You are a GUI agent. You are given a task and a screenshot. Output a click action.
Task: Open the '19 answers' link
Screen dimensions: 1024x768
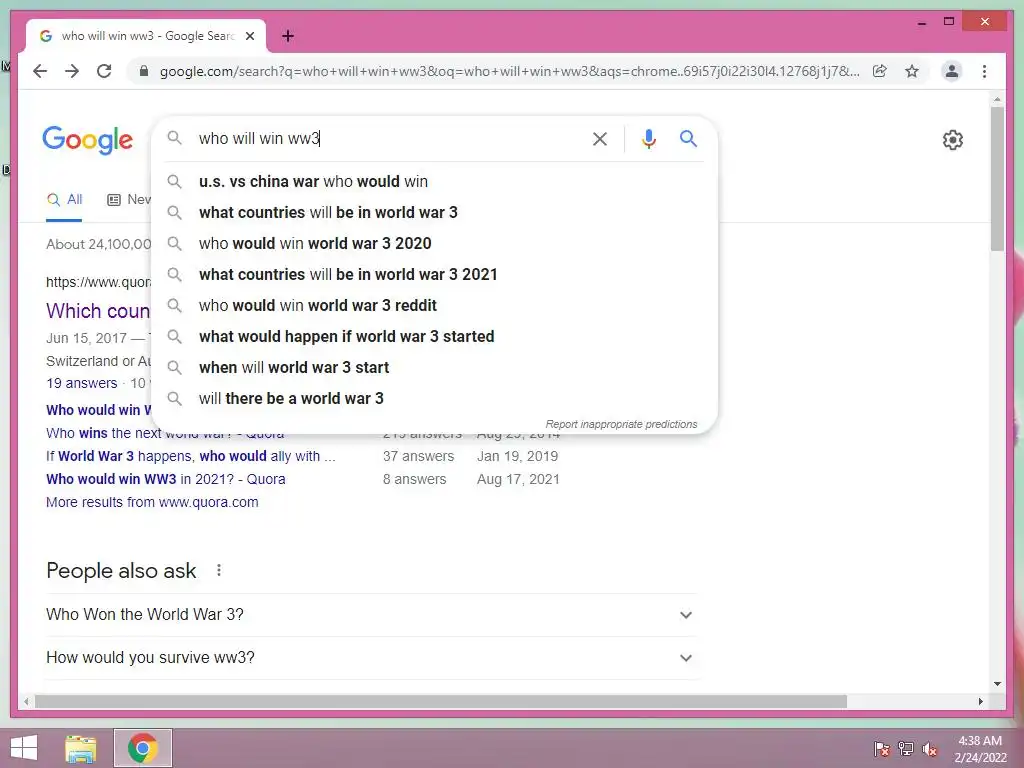pyautogui.click(x=82, y=383)
